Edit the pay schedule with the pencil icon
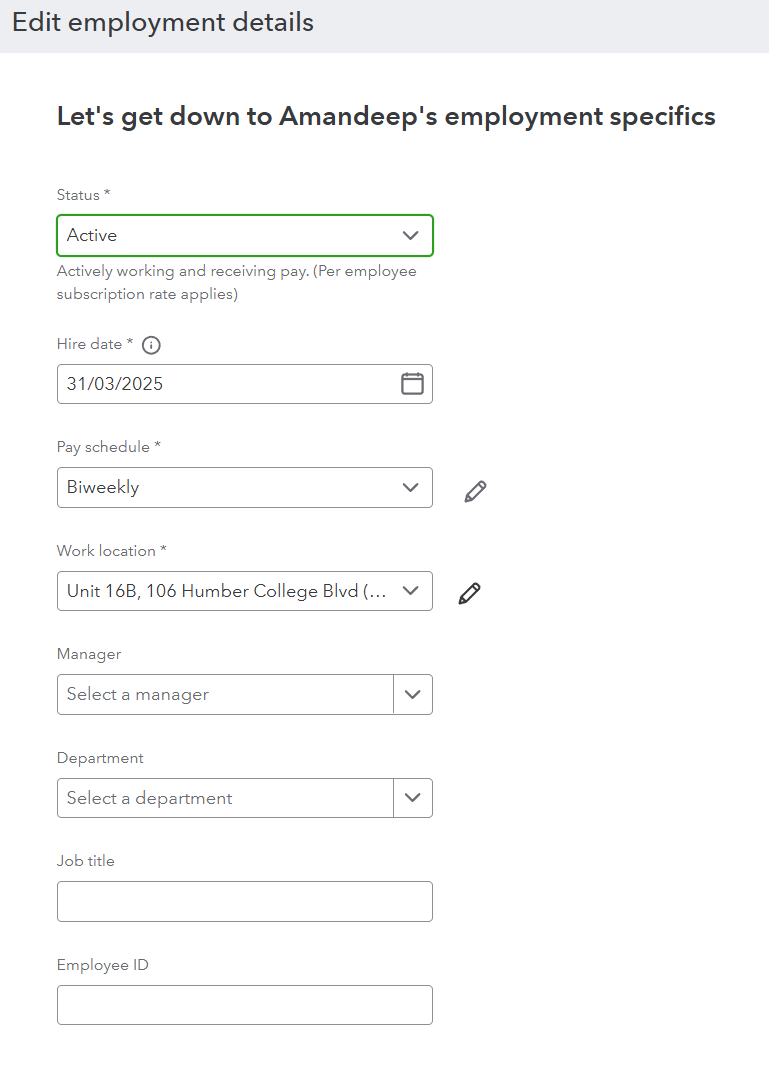Viewport: 769px width, 1090px height. [475, 491]
